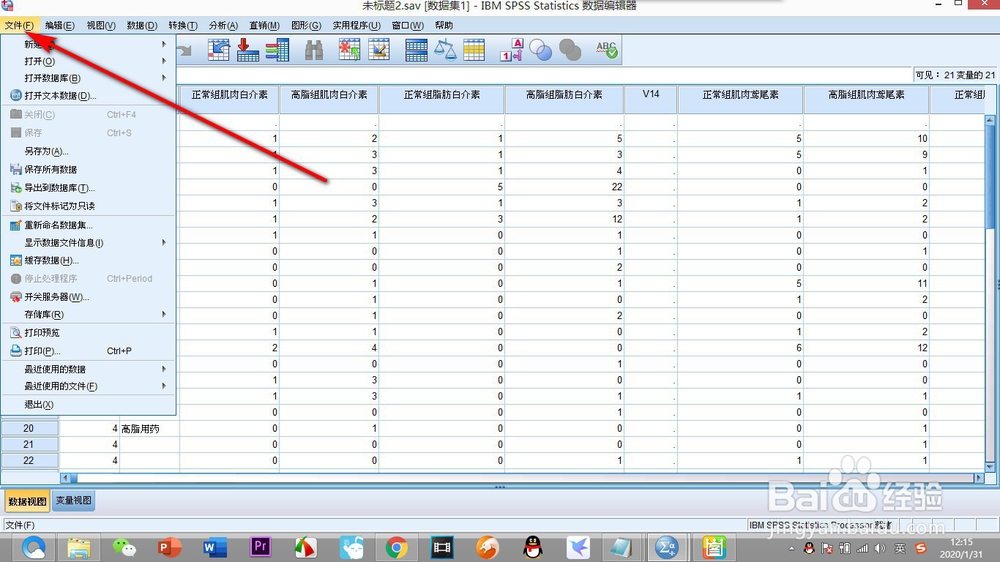Open the Variables info toolbar icon
The width and height of the screenshot is (1000, 562).
[277, 50]
